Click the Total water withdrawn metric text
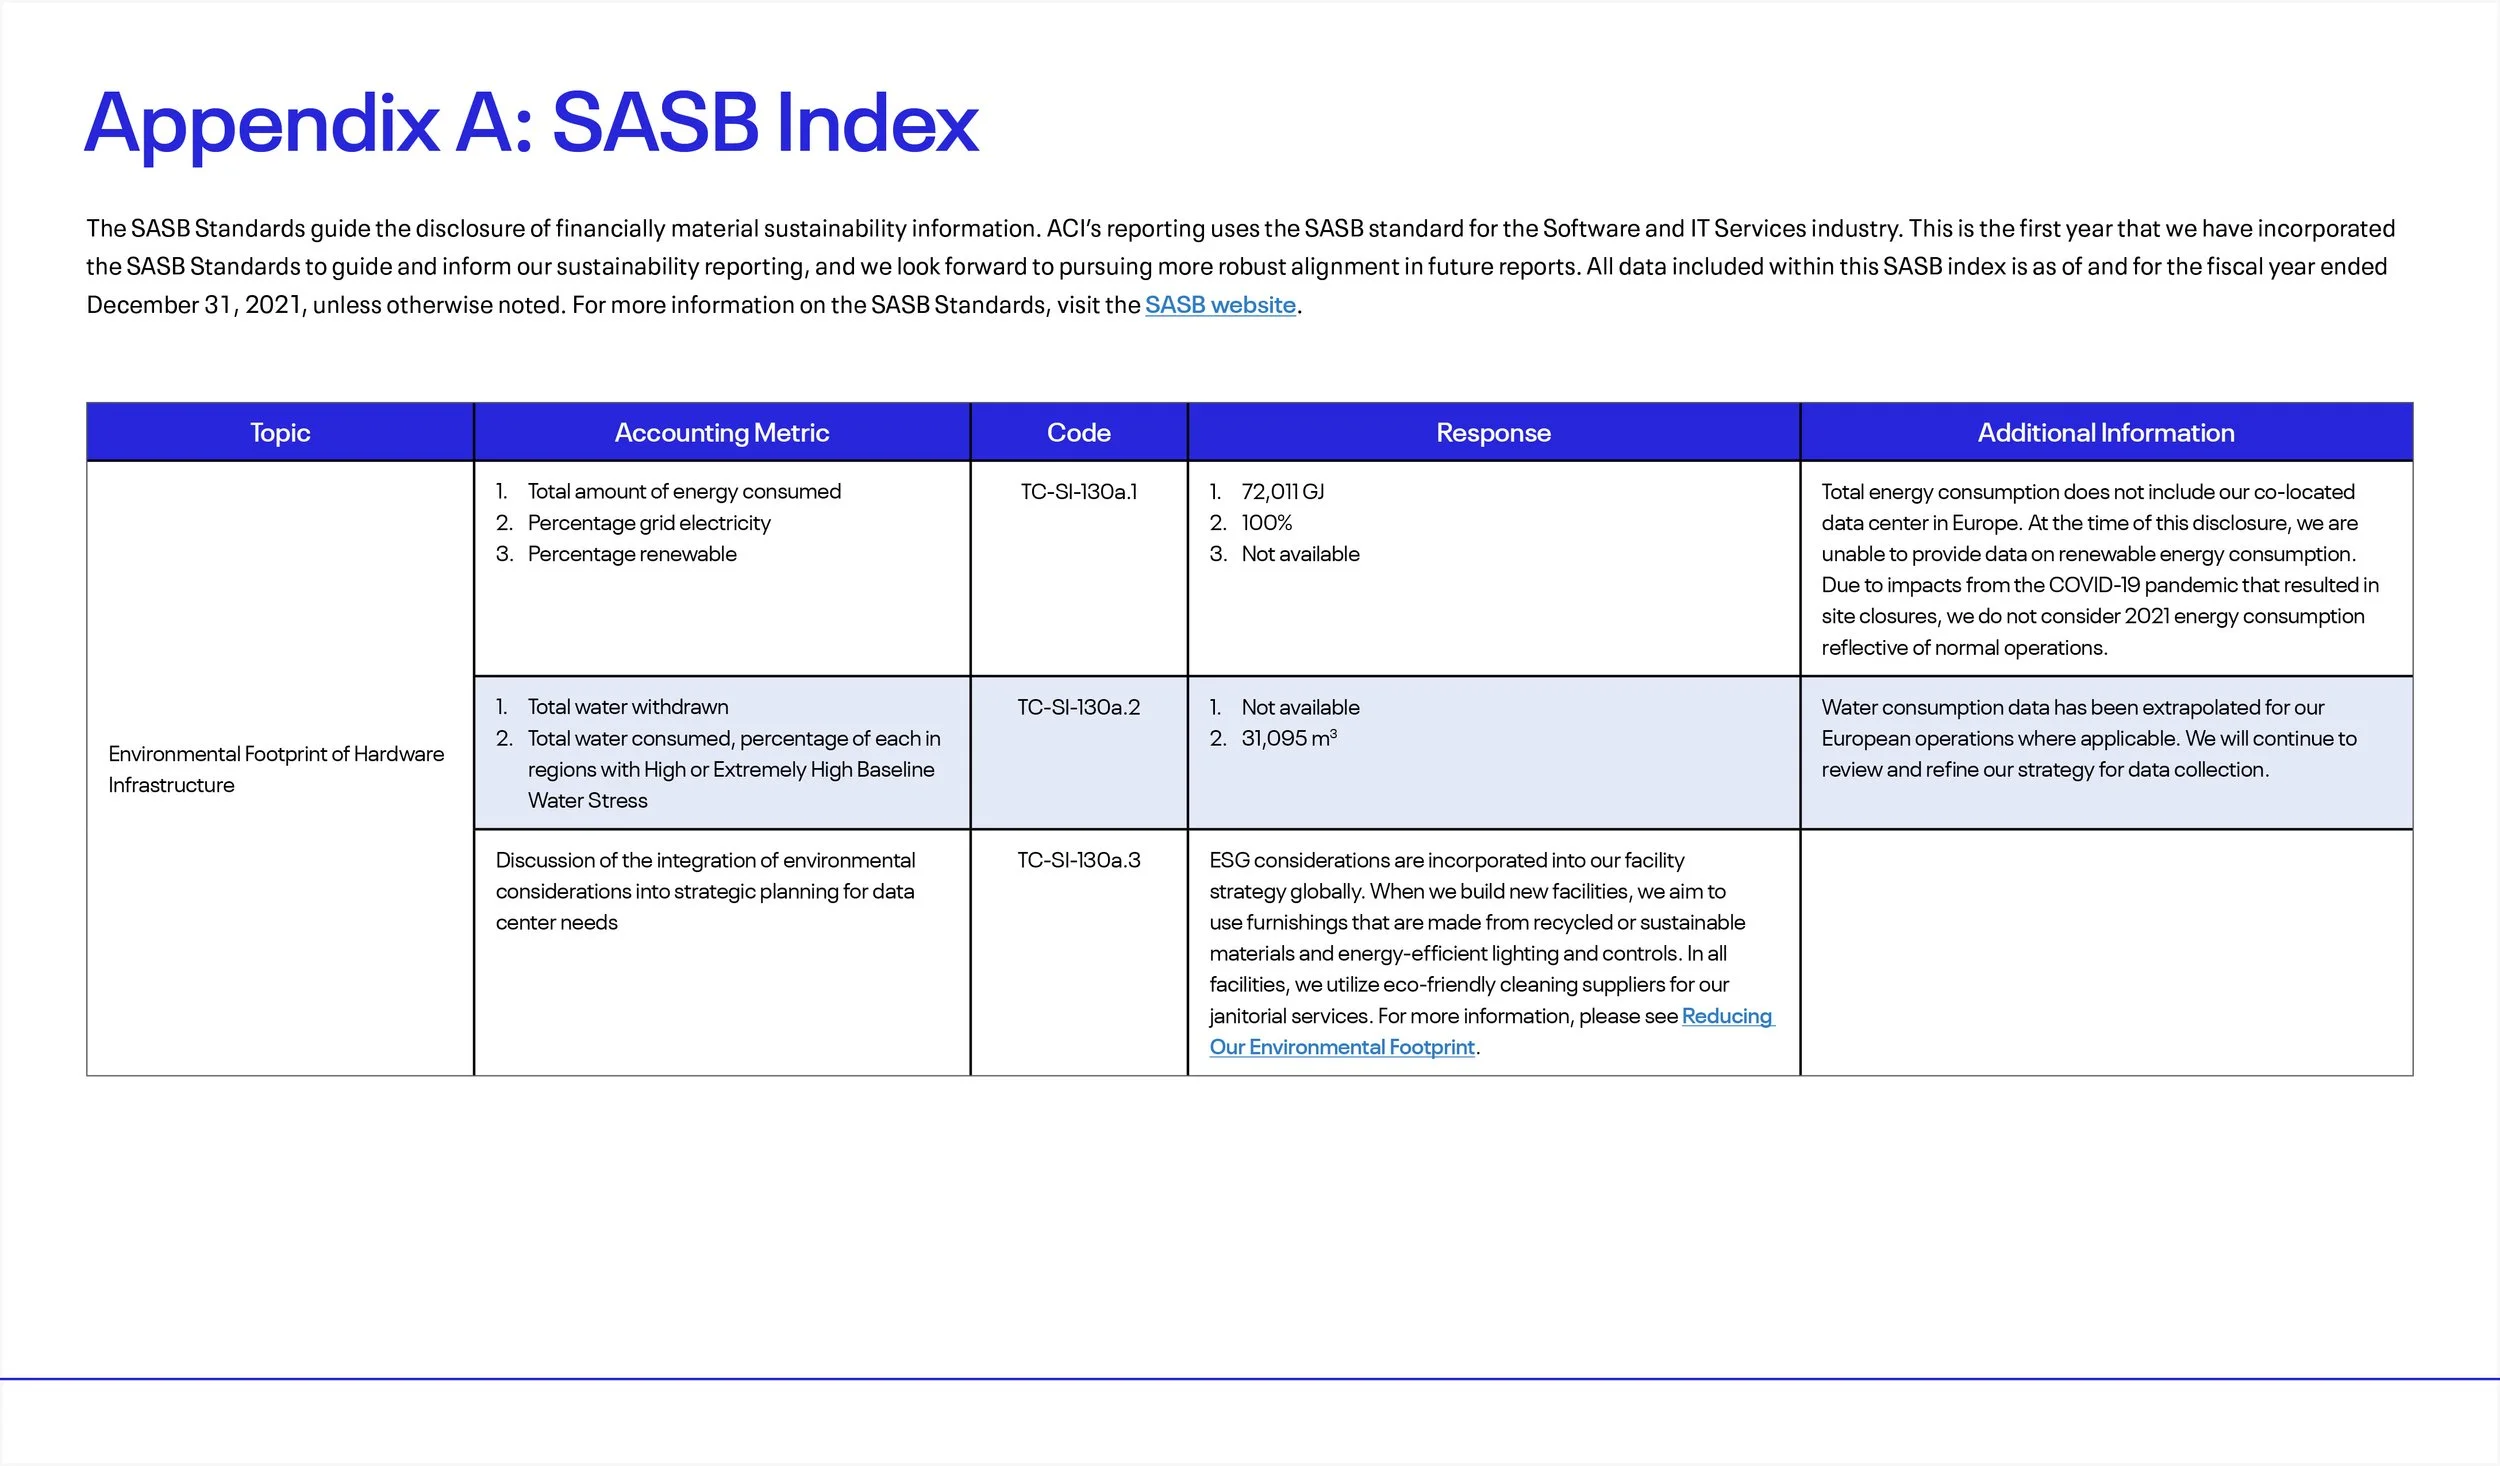Image resolution: width=2500 pixels, height=1466 pixels. click(x=627, y=707)
